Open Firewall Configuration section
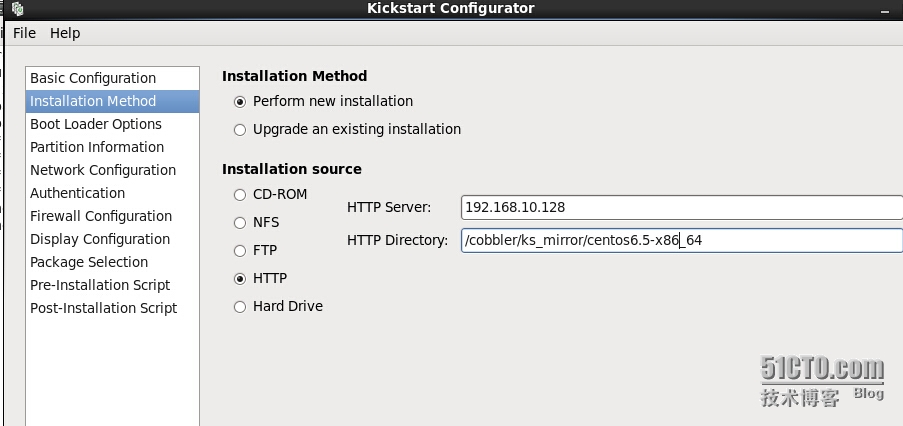The image size is (903, 426). [112, 216]
